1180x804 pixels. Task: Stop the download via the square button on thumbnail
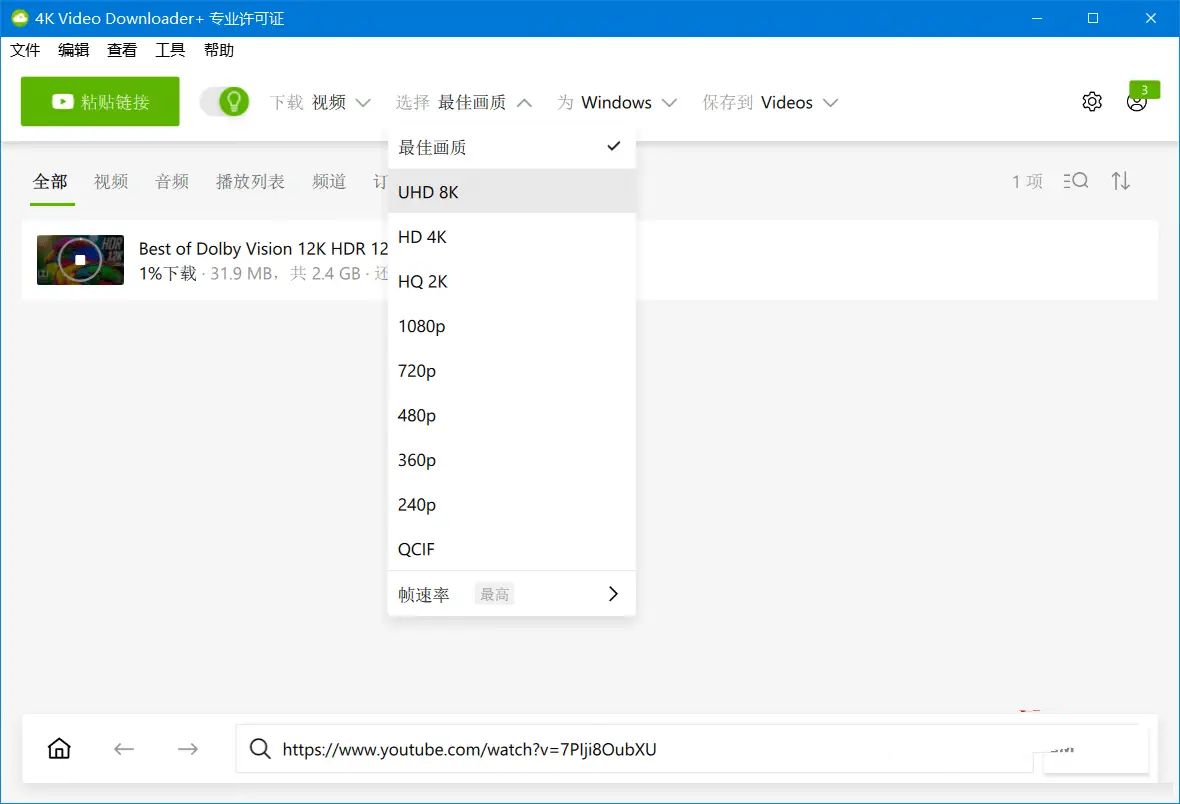[x=80, y=260]
